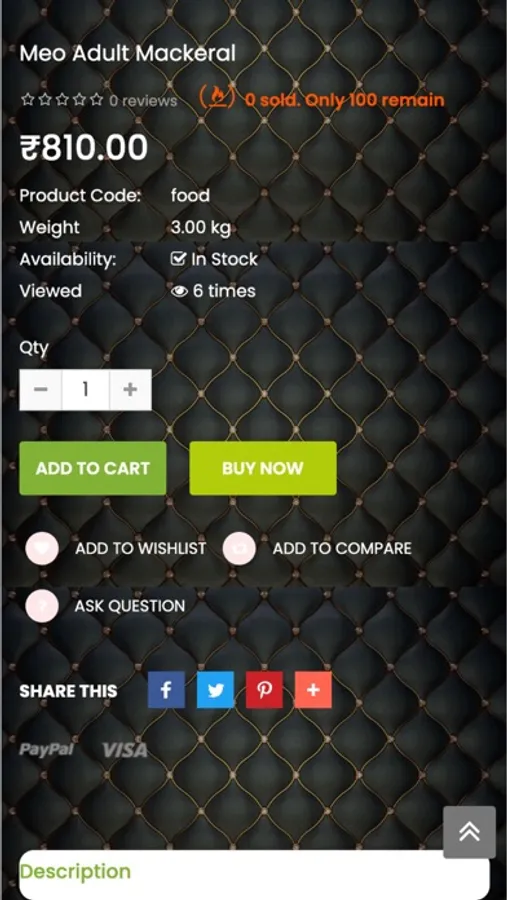The width and height of the screenshot is (507, 900).
Task: Open the Description tab
Action: 75,871
